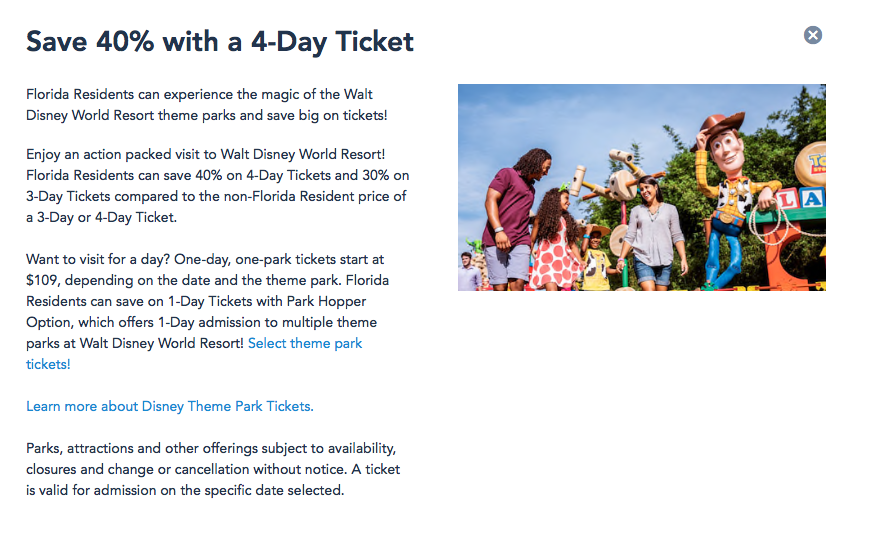Click the "$109" price text
This screenshot has height=550, width=871.
pyautogui.click(x=44, y=280)
